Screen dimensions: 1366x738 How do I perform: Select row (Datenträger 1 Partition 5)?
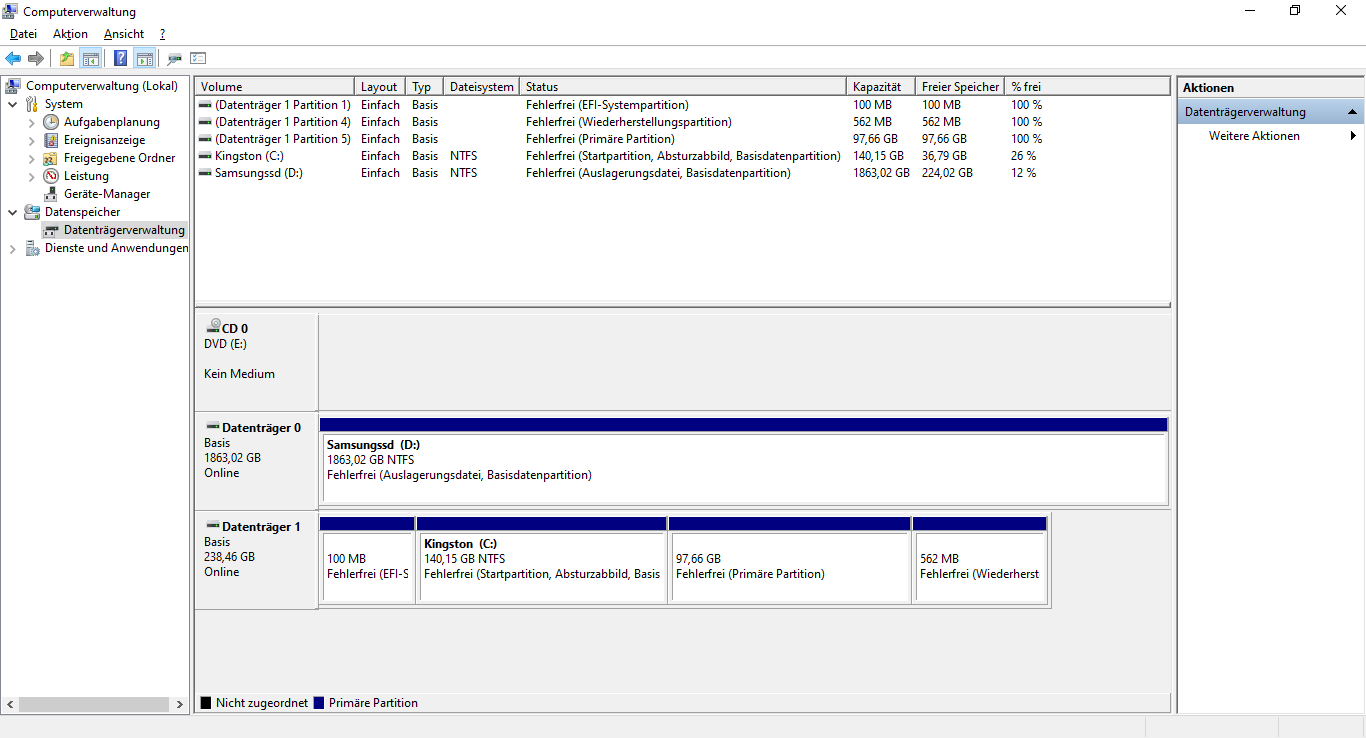(x=682, y=139)
